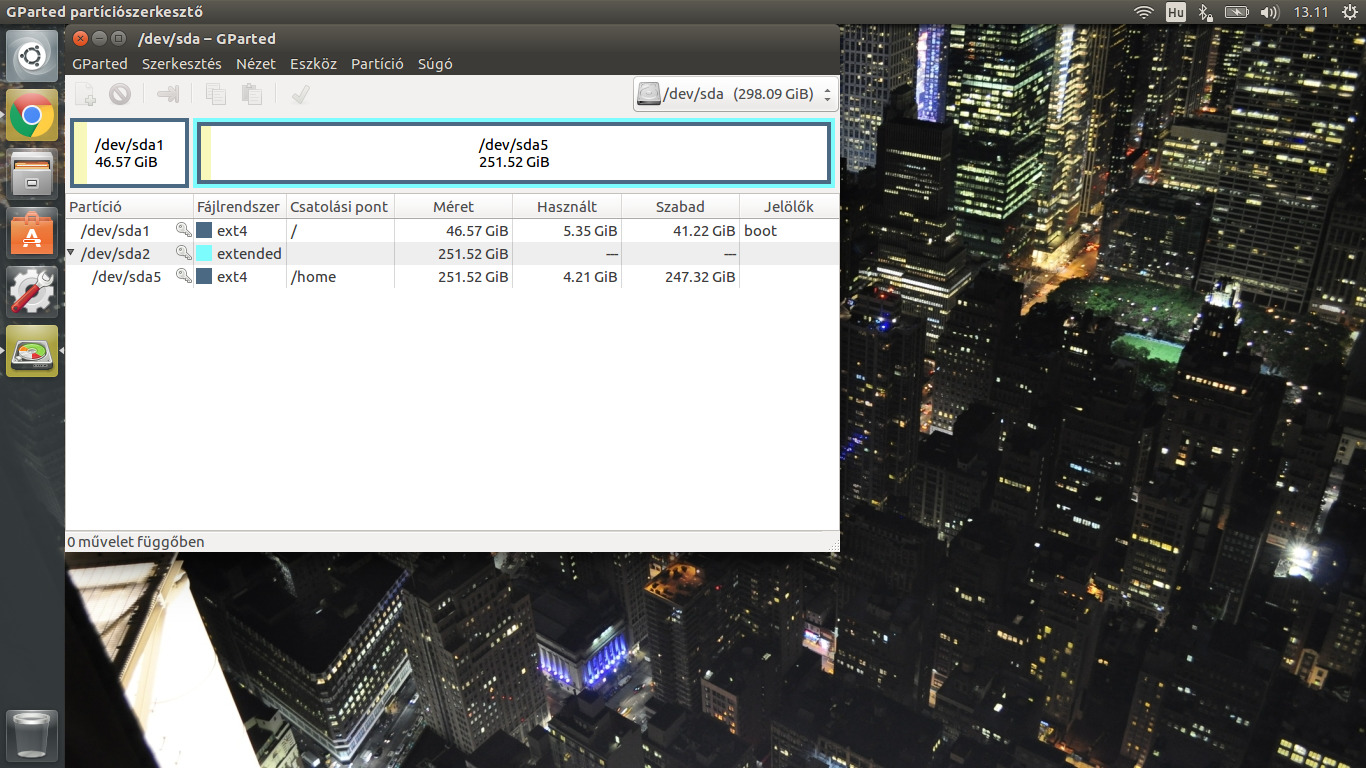Click the clock showing 13.11
Screen dimensions: 1366x768
pyautogui.click(x=1310, y=12)
